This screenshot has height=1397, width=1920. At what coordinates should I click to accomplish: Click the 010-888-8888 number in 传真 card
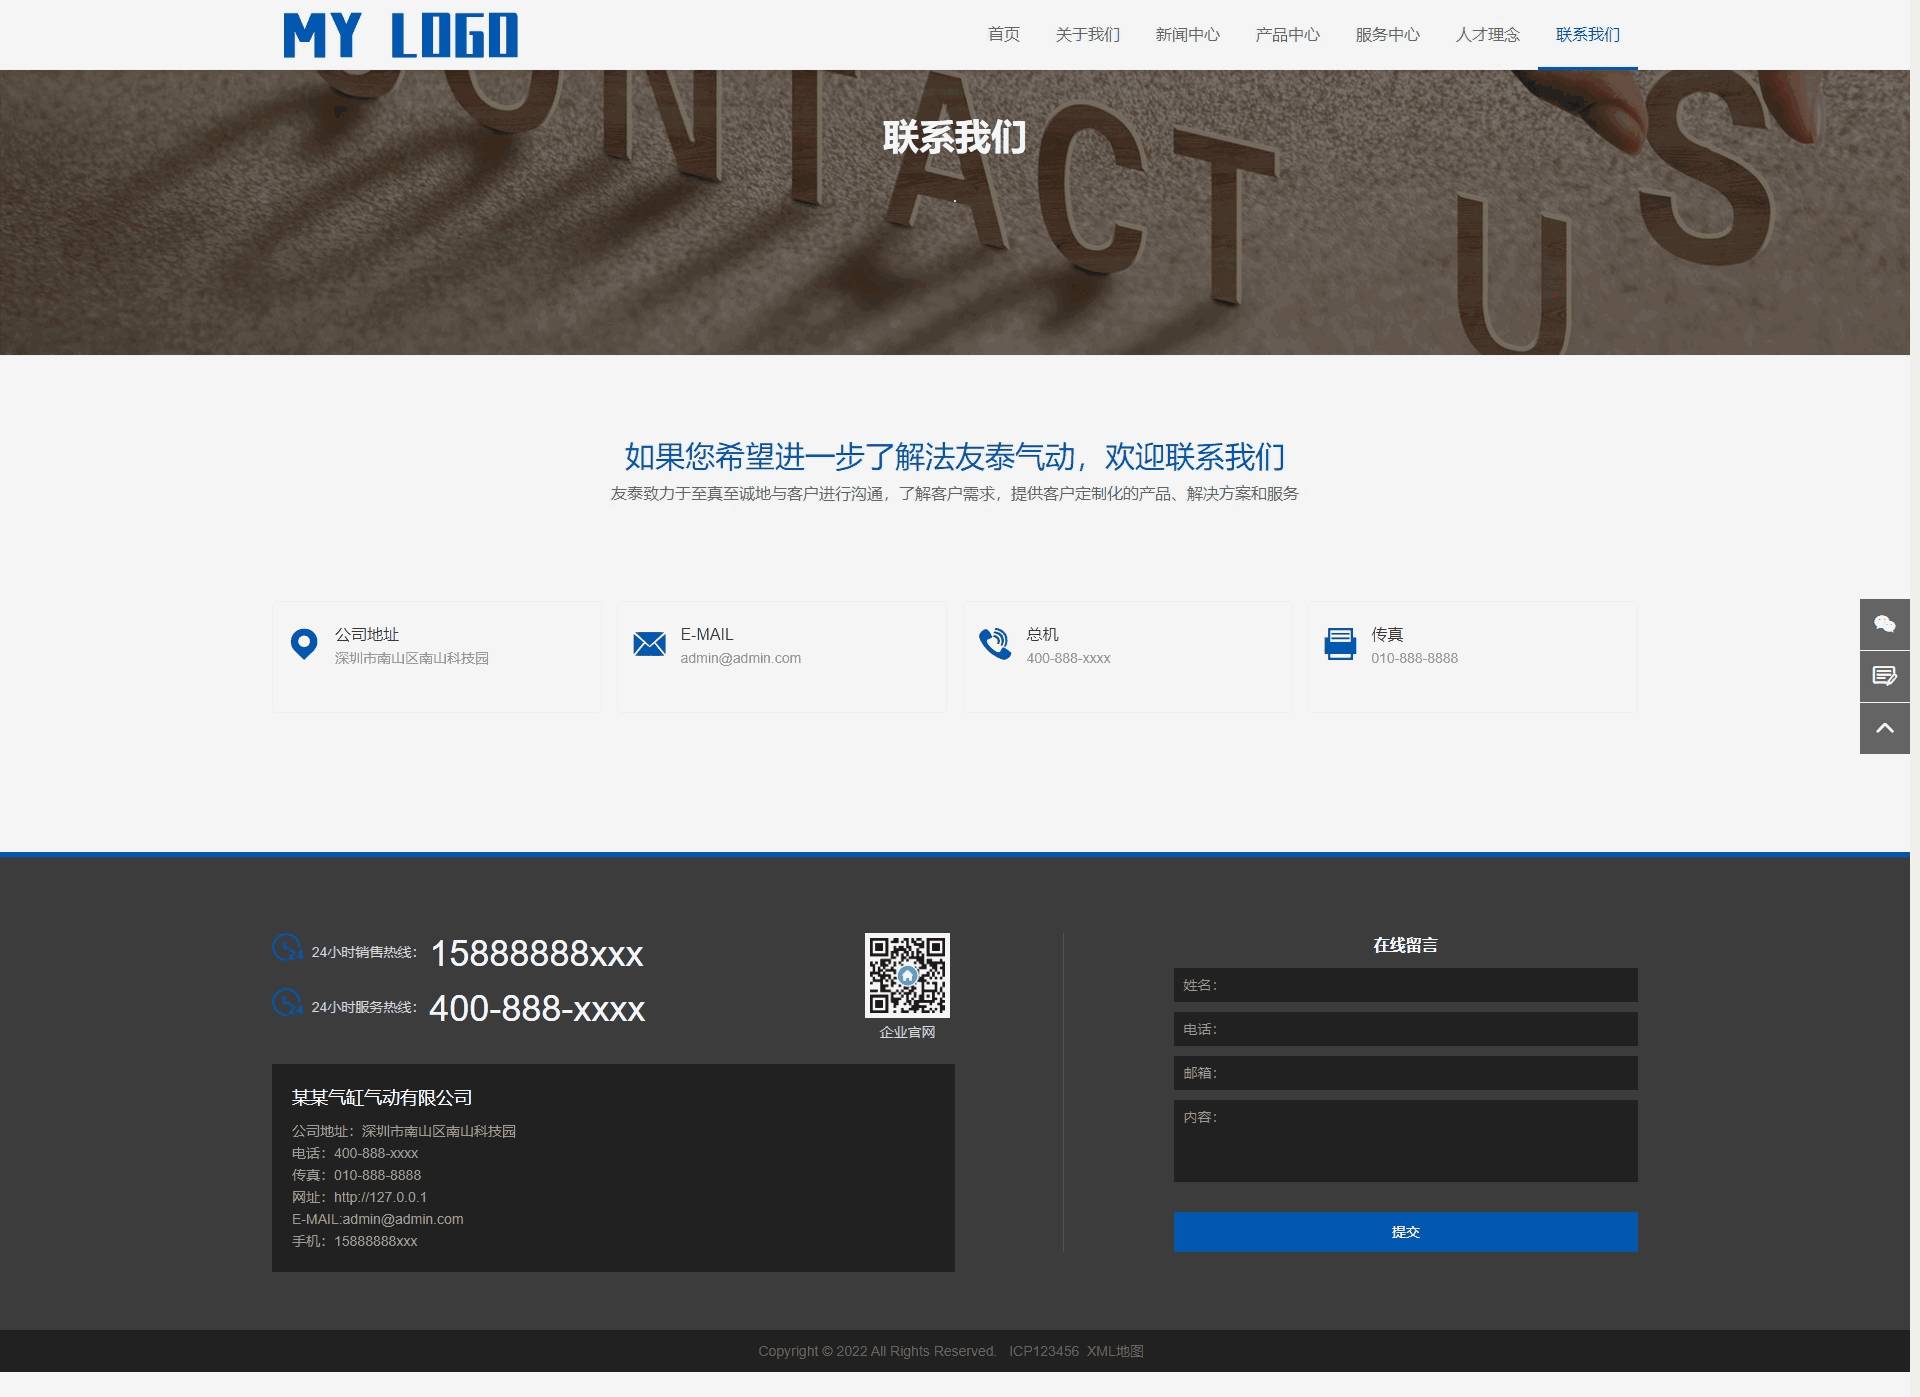[1414, 658]
